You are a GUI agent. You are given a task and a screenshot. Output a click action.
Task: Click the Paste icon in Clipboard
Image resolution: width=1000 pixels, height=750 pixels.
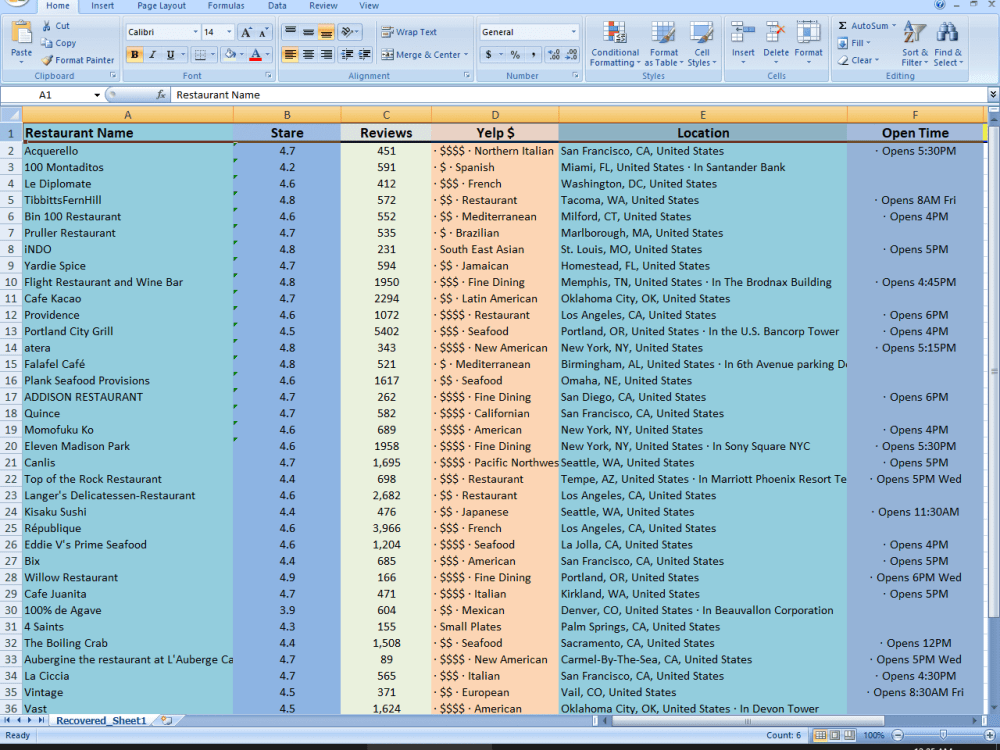(x=21, y=33)
